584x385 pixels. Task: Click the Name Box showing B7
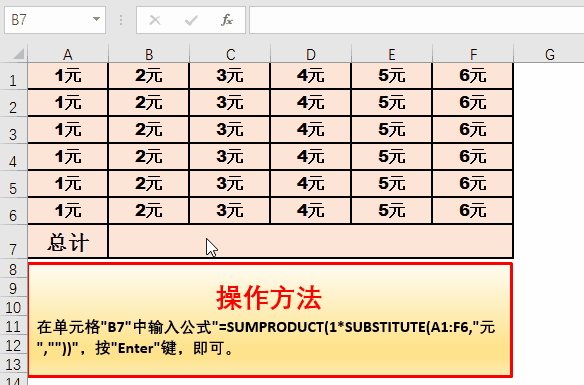point(55,20)
